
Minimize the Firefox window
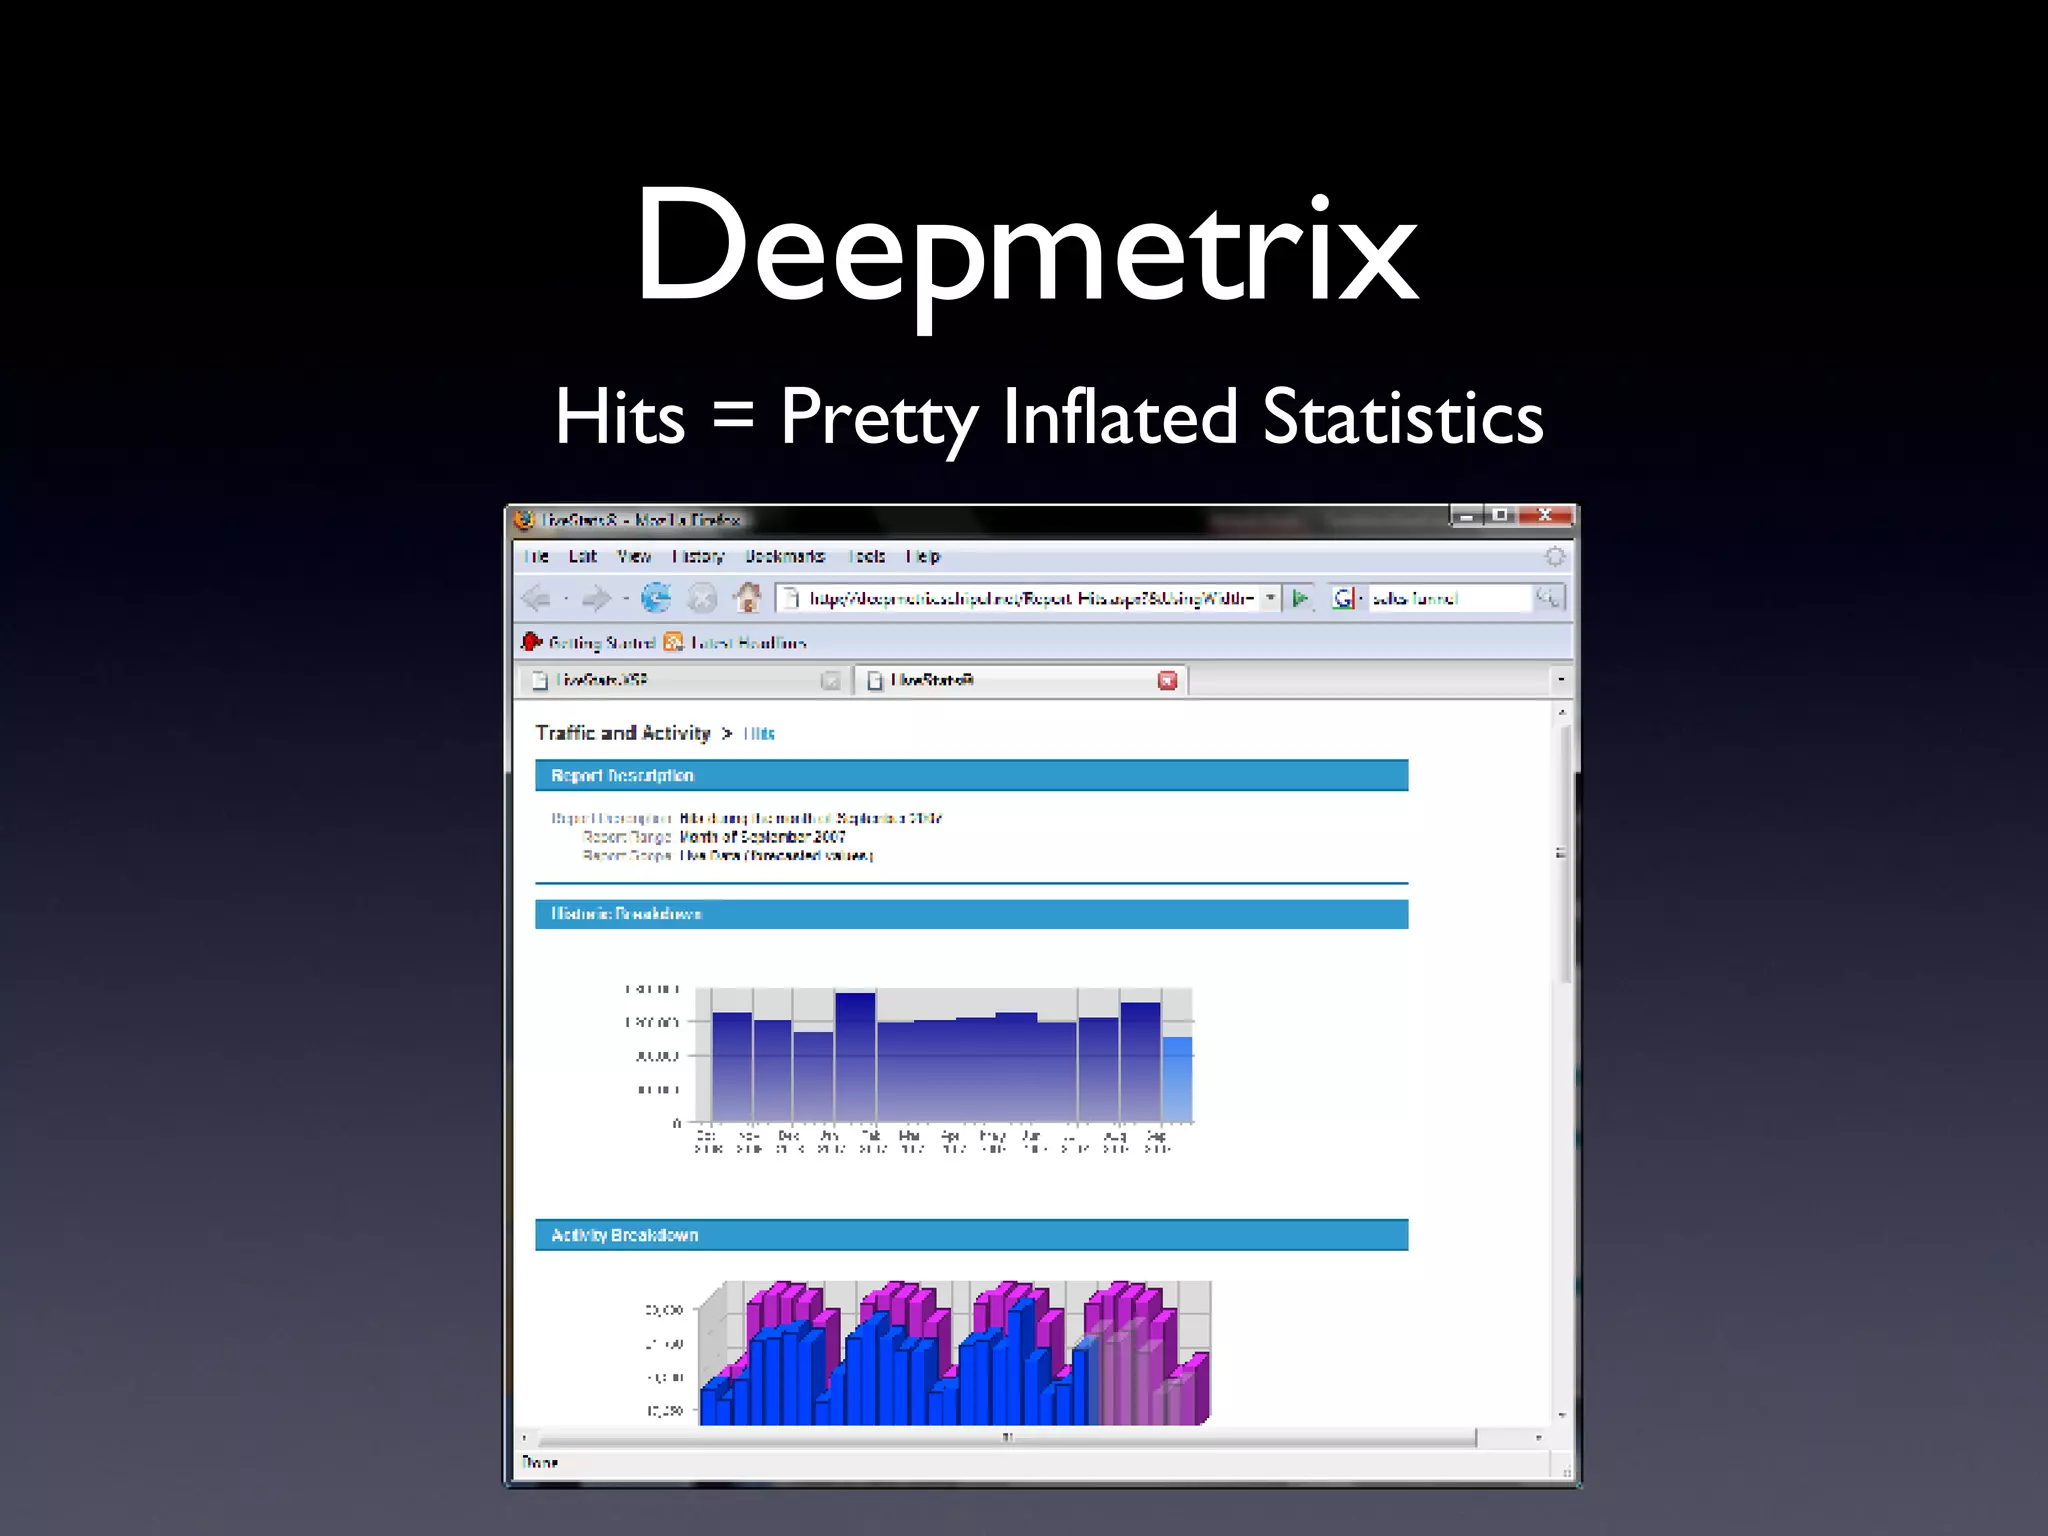click(1466, 516)
